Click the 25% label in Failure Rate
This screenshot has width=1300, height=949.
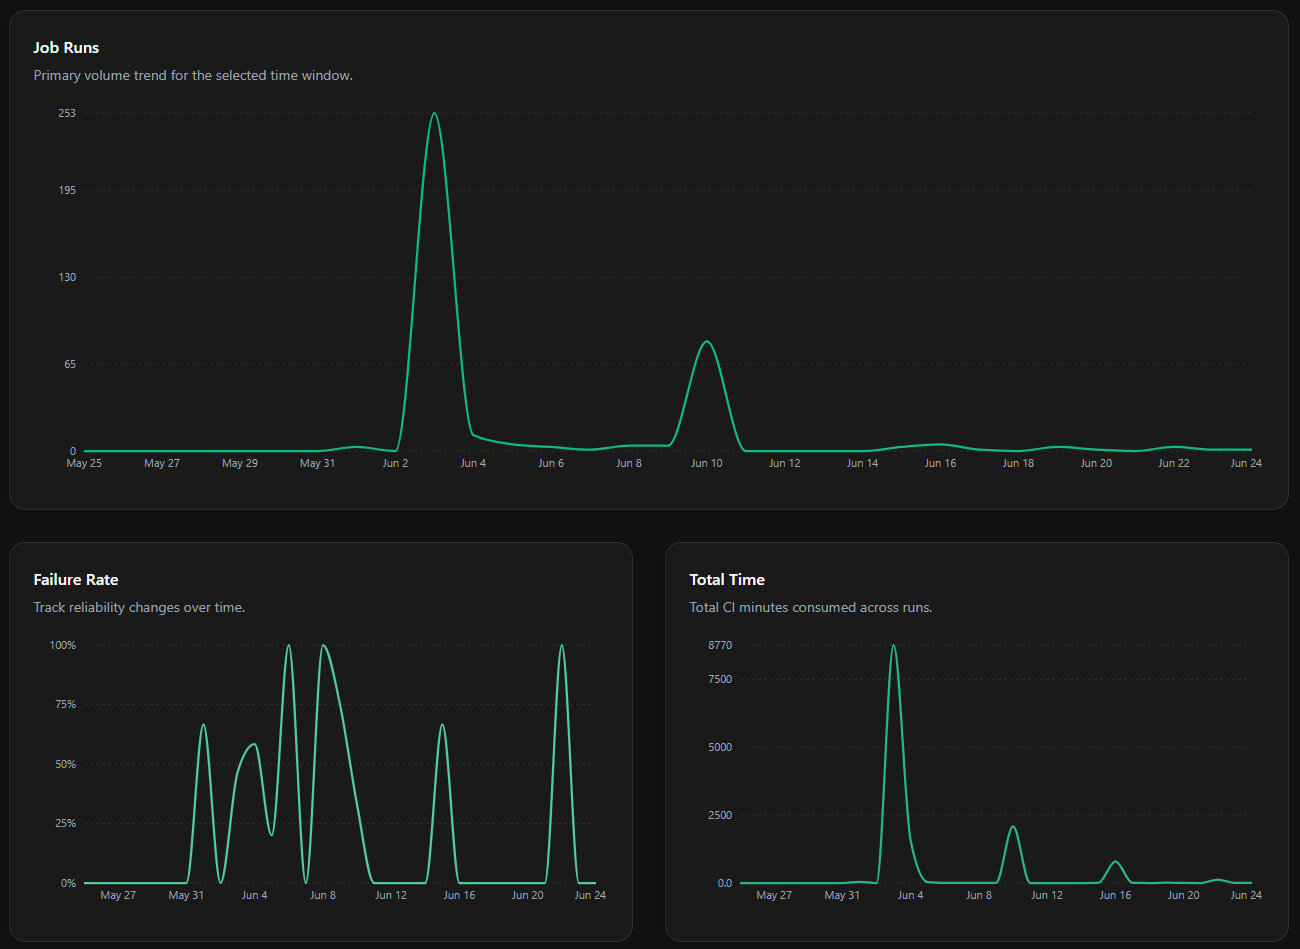click(65, 823)
